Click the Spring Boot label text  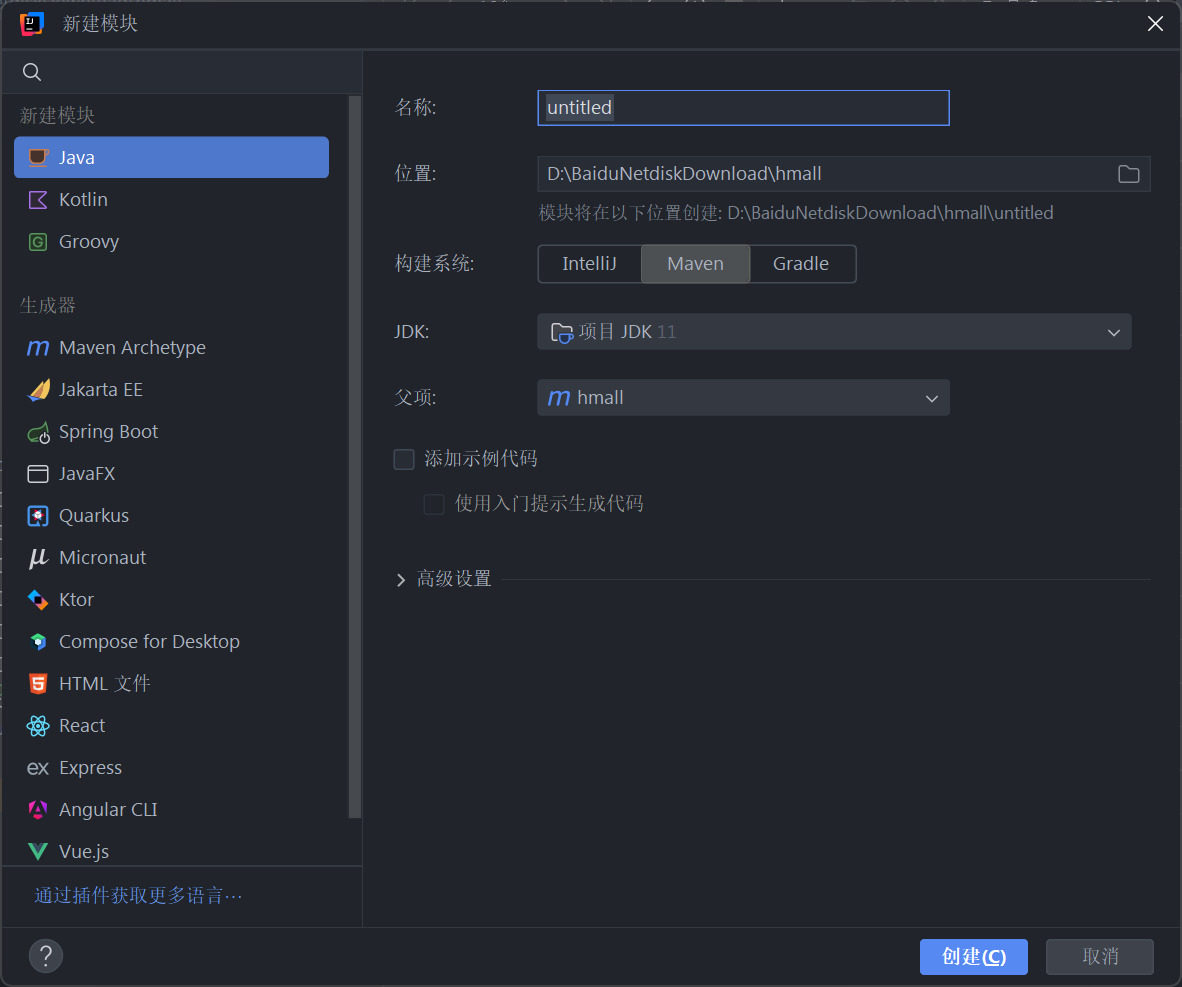click(x=109, y=432)
